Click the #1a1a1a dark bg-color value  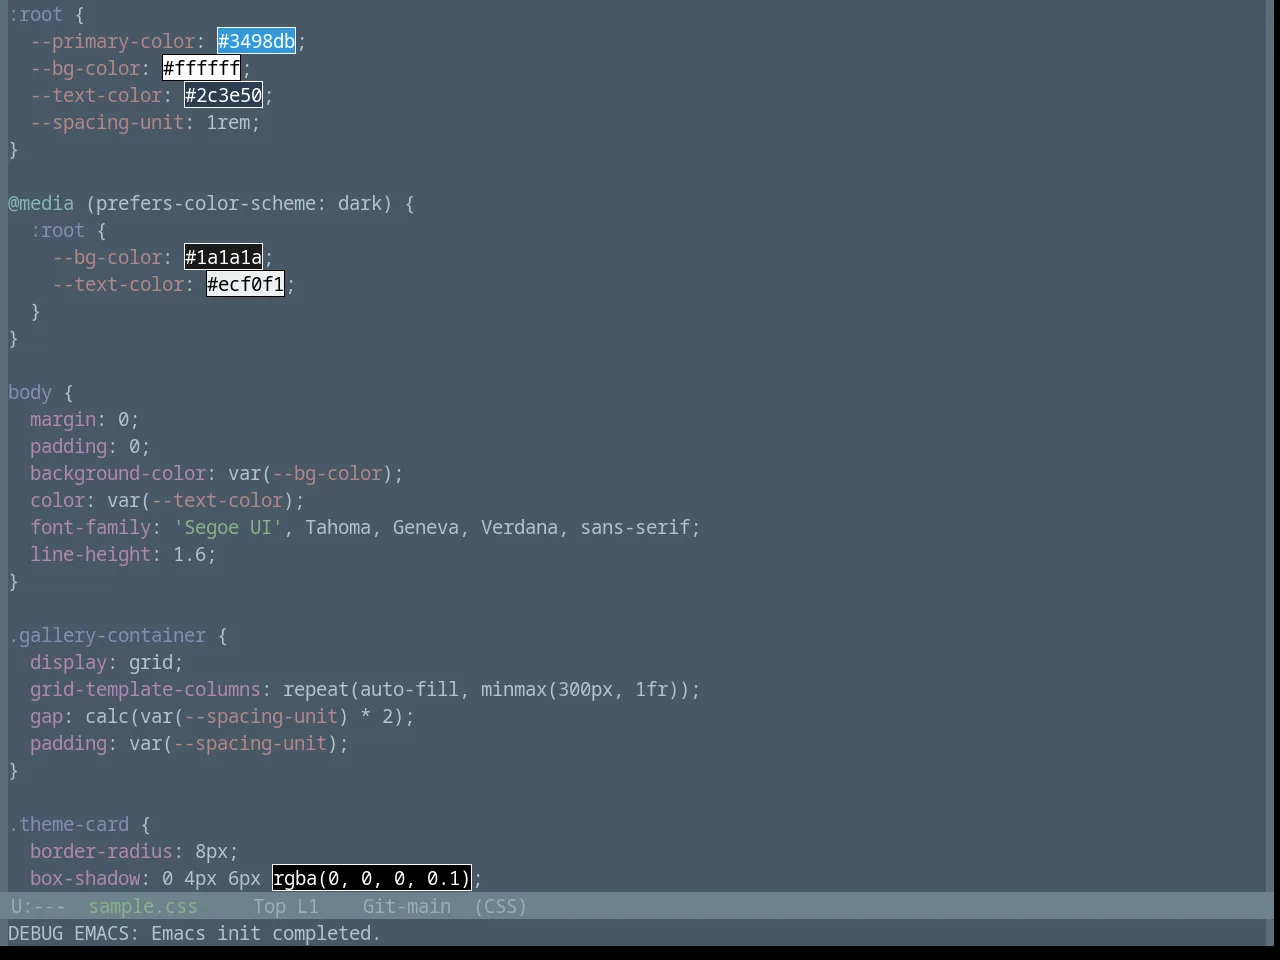point(223,257)
